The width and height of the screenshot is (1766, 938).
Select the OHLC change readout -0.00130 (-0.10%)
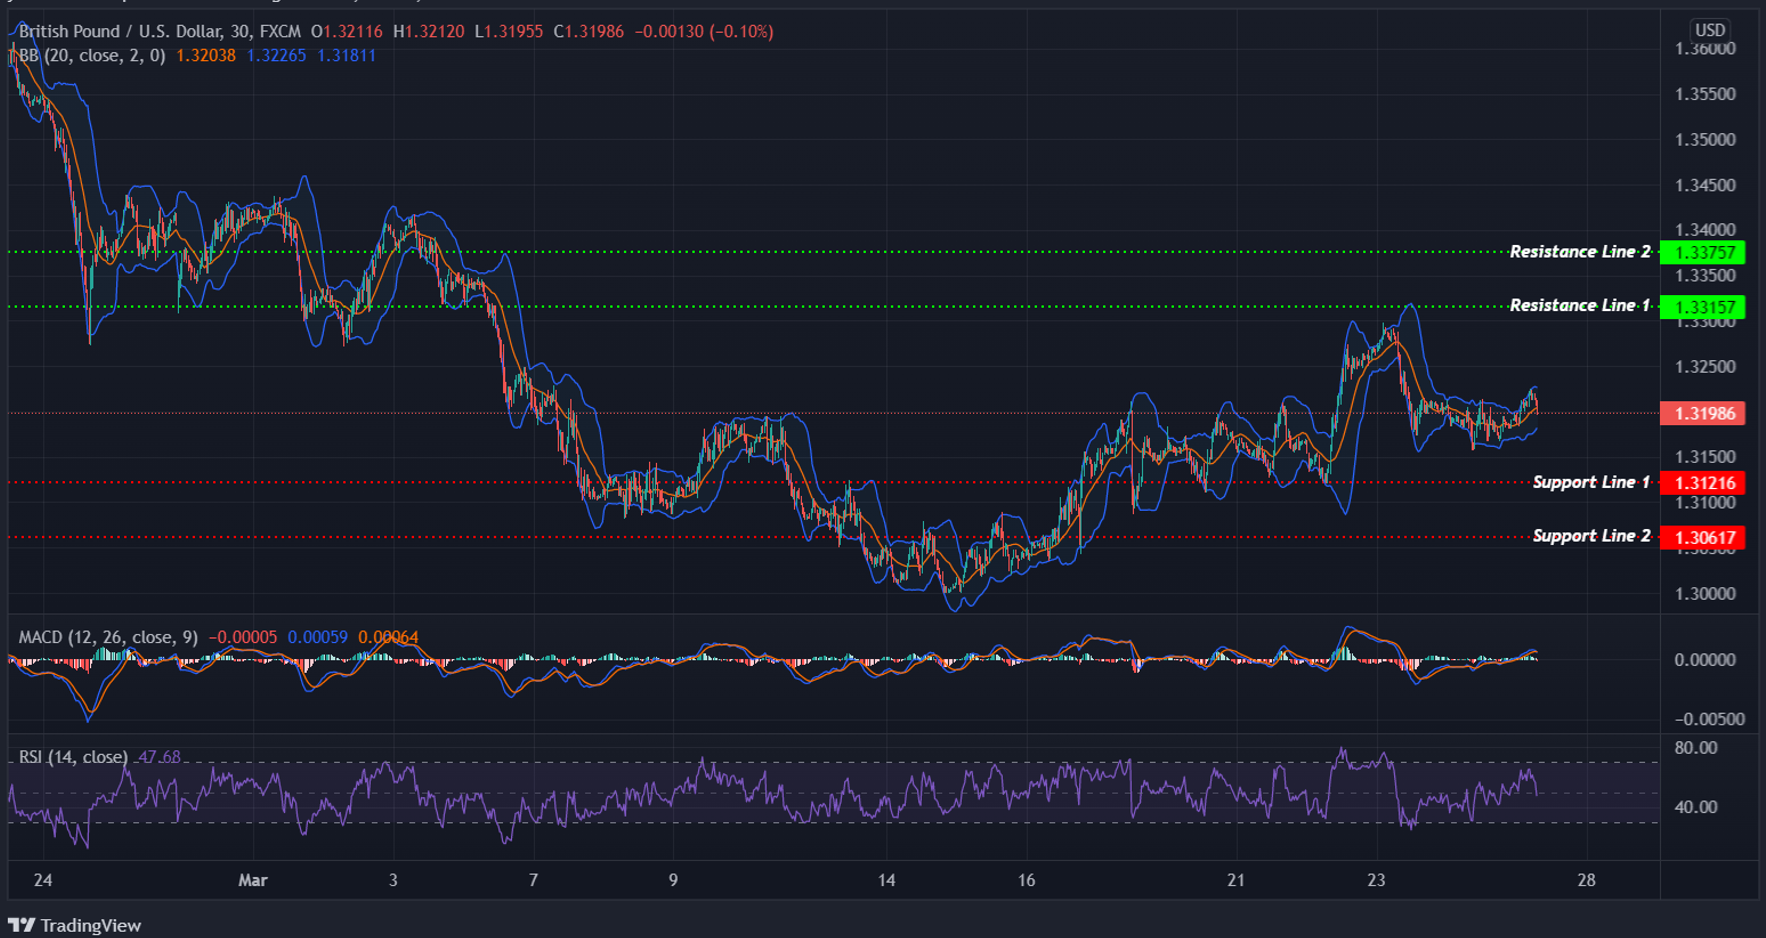tap(706, 31)
